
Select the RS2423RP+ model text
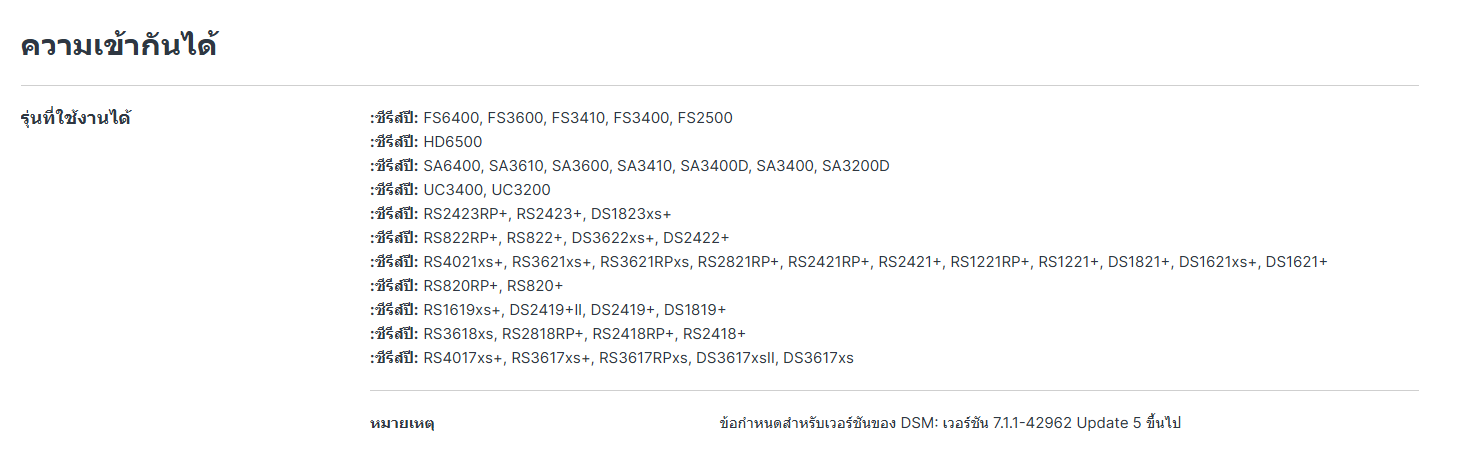[x=465, y=214]
